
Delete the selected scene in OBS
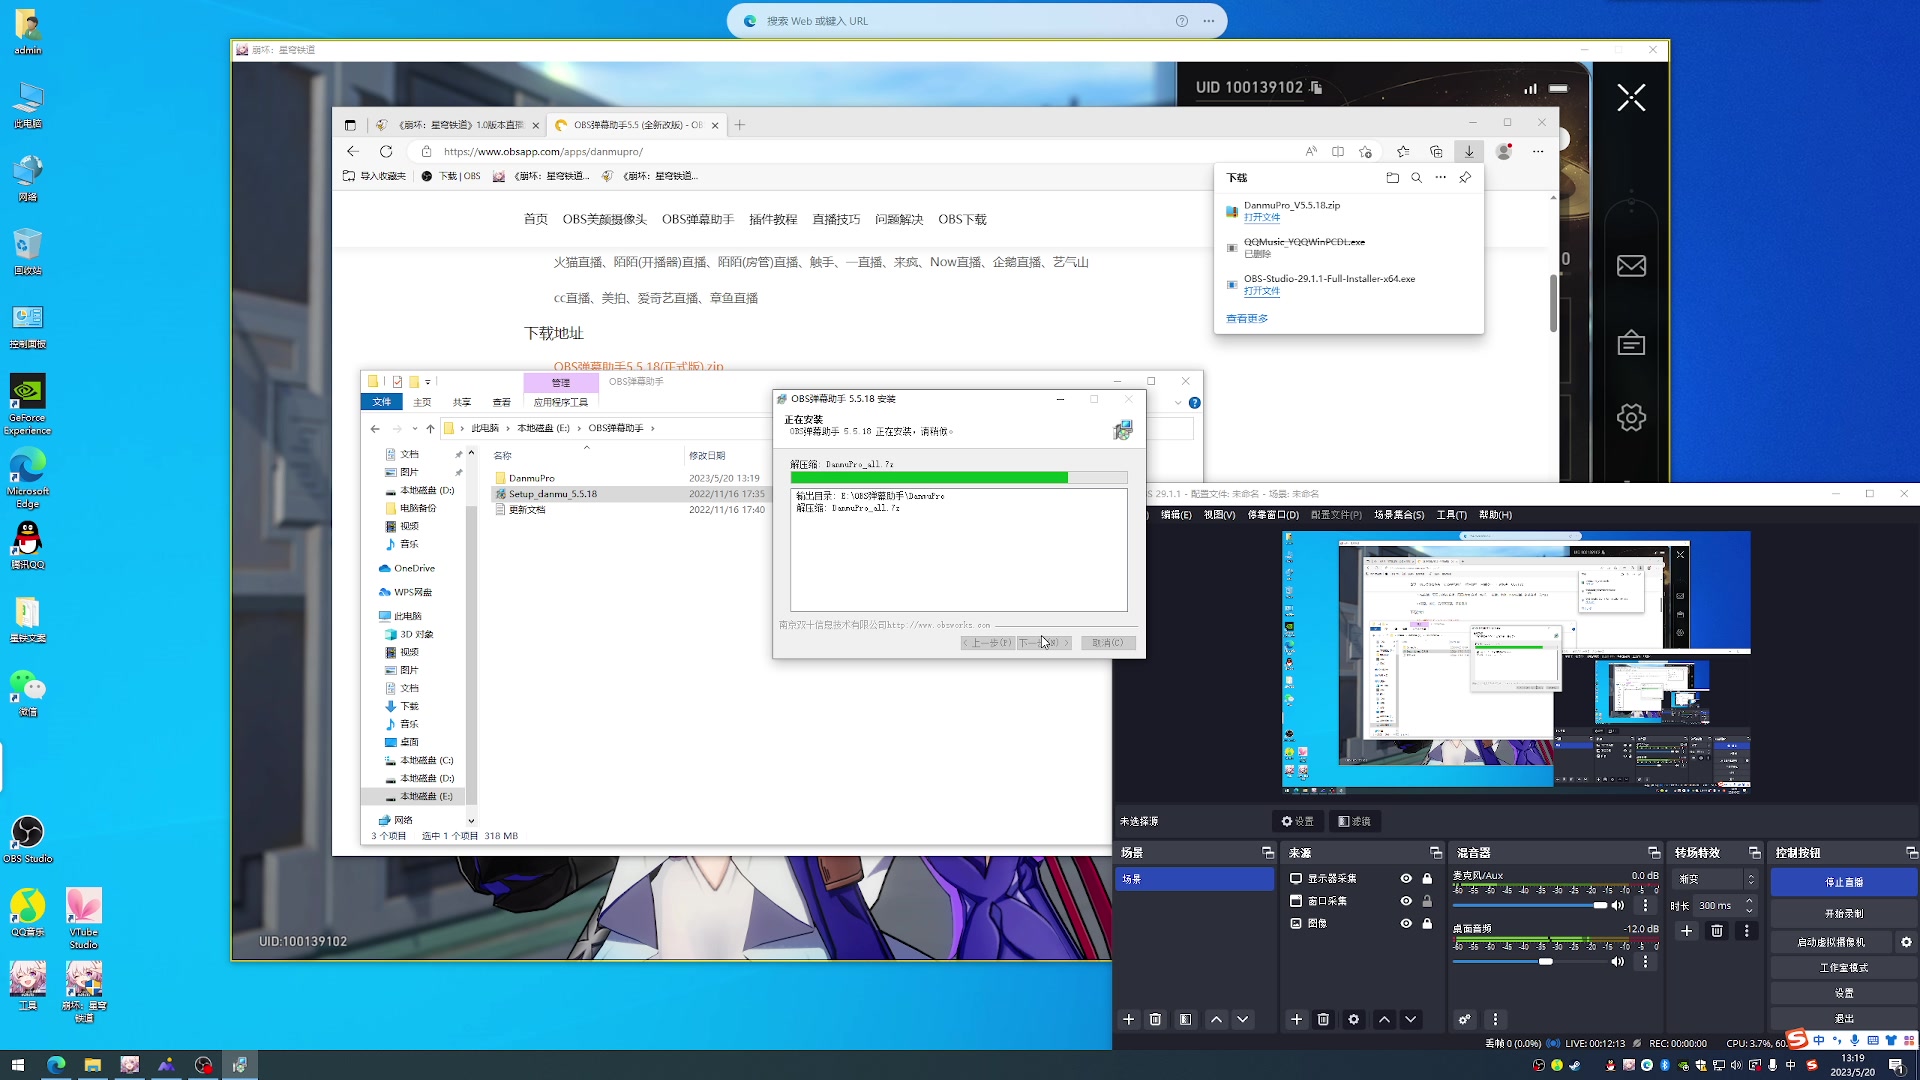tap(1156, 1019)
